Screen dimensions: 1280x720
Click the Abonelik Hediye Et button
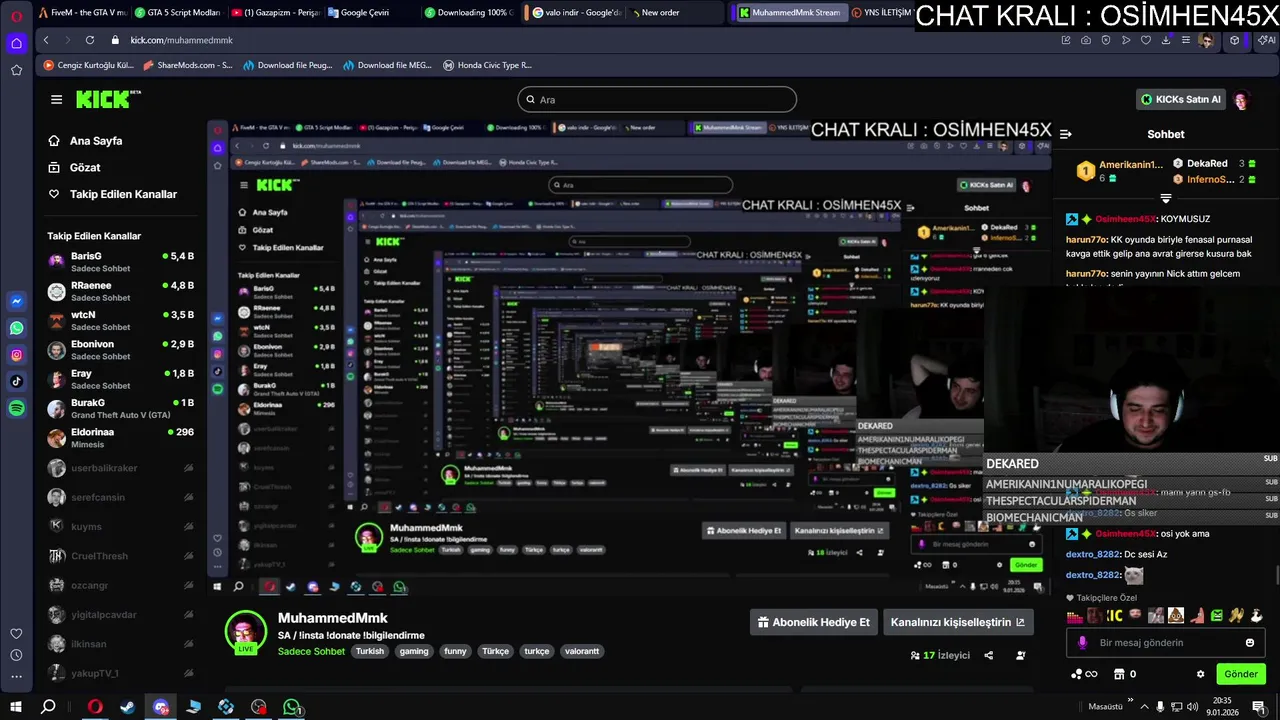[813, 622]
